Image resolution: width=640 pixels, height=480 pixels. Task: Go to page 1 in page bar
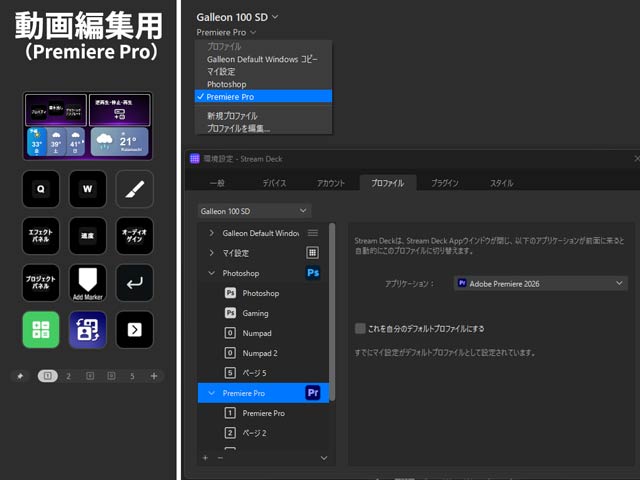[x=48, y=376]
